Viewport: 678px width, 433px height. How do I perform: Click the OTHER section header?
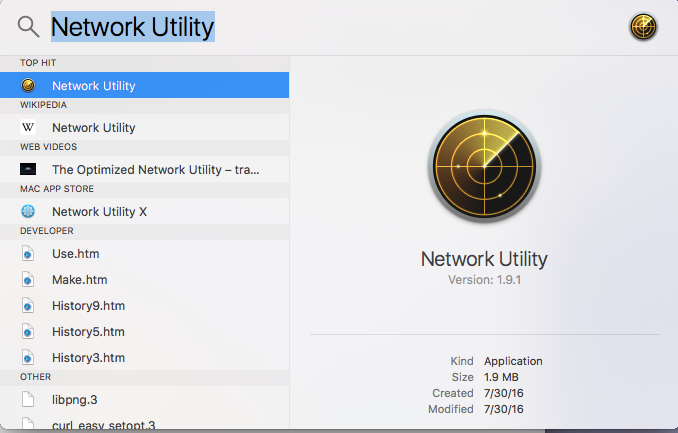[x=35, y=377]
